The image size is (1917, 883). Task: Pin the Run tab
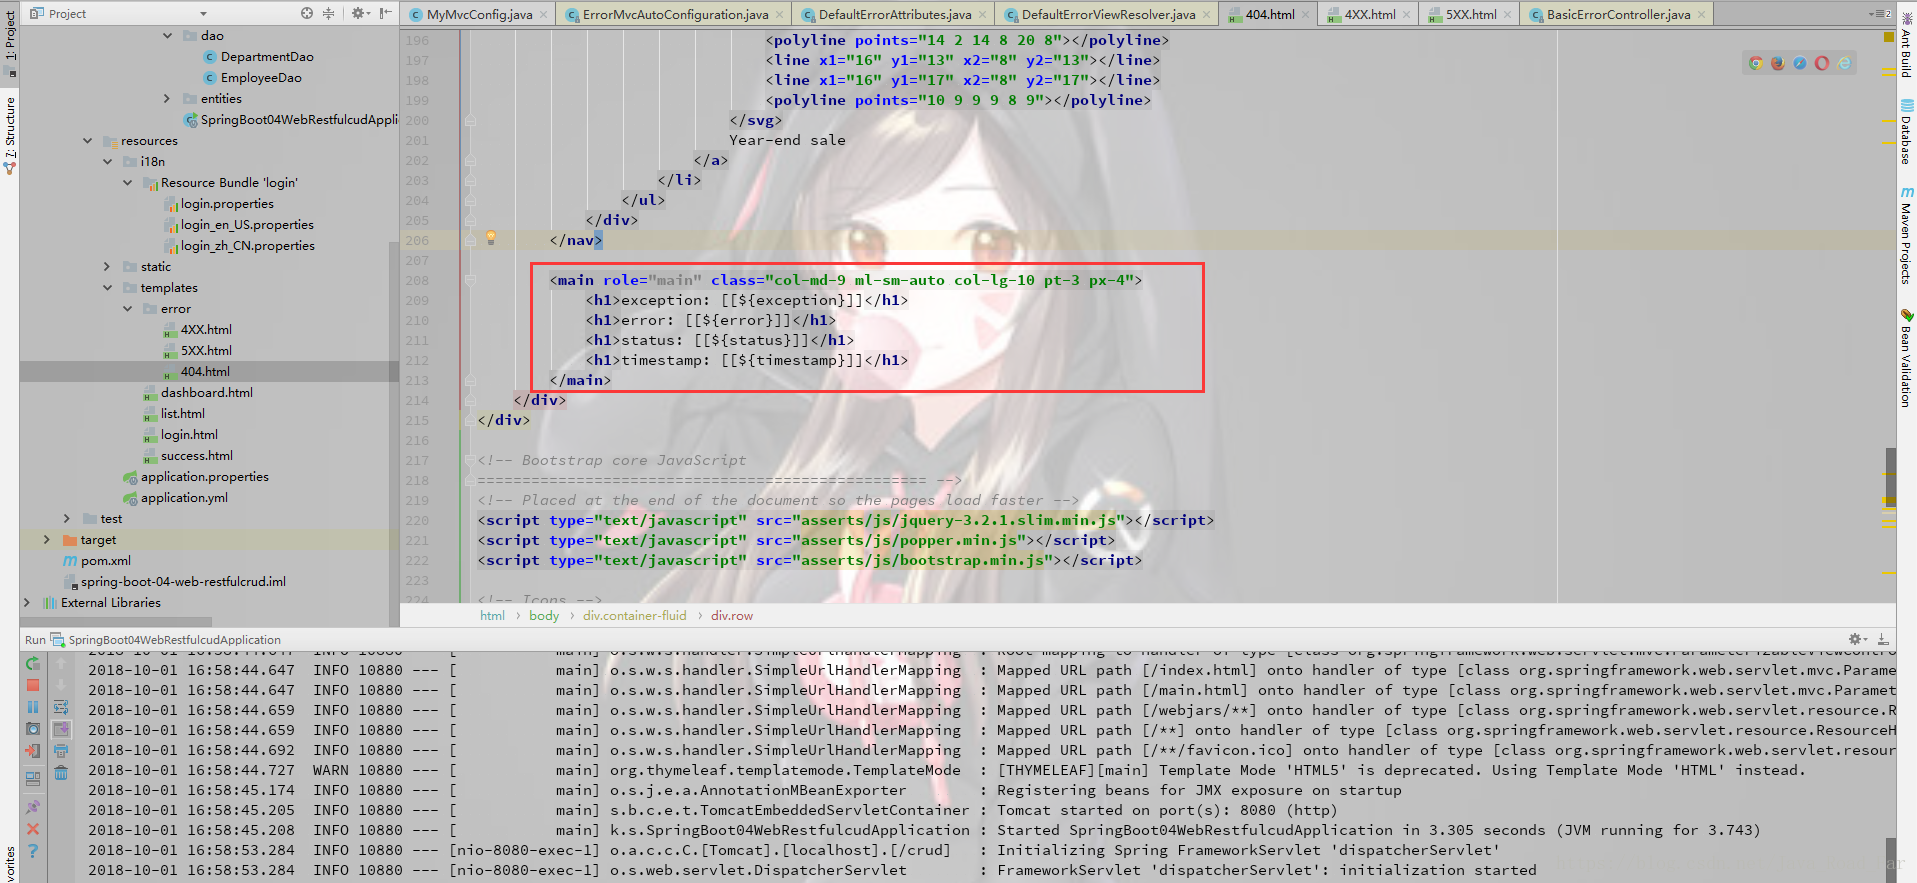[33, 806]
